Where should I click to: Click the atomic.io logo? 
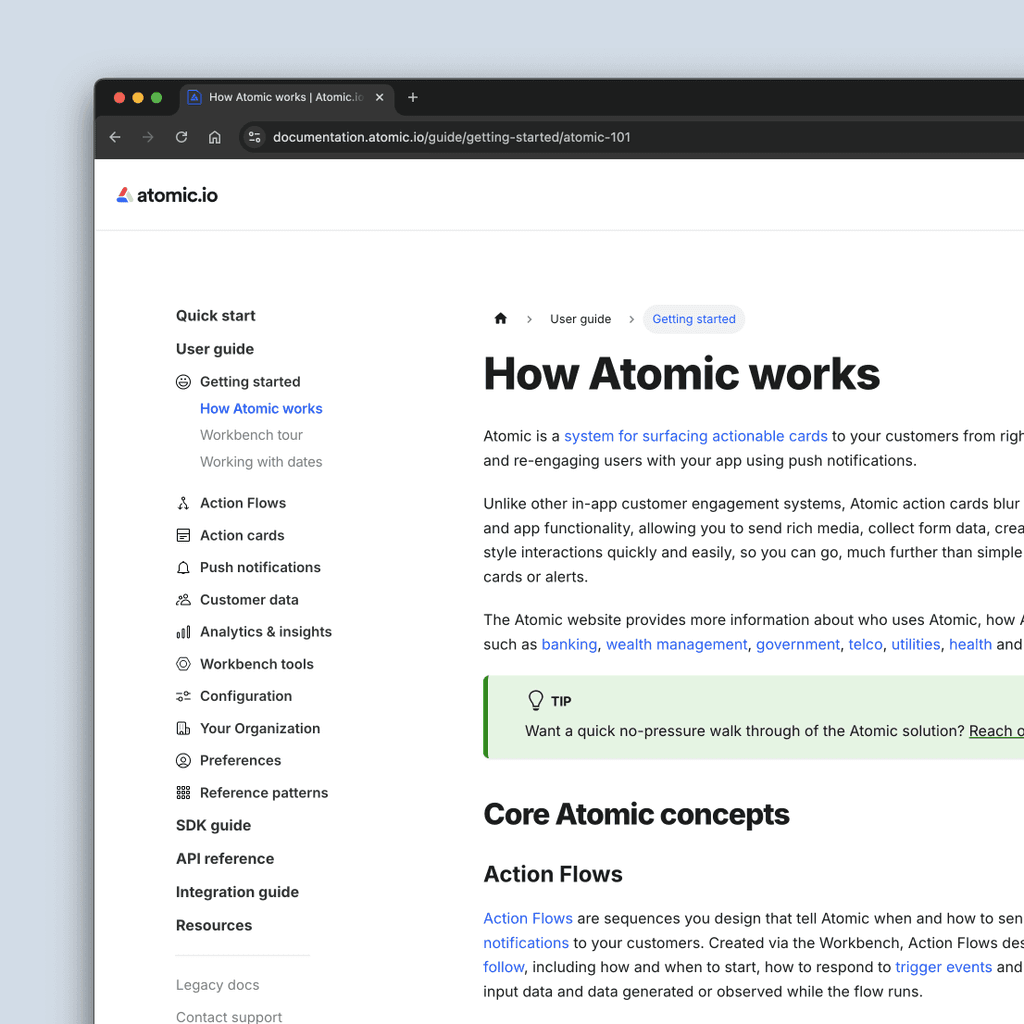(166, 194)
